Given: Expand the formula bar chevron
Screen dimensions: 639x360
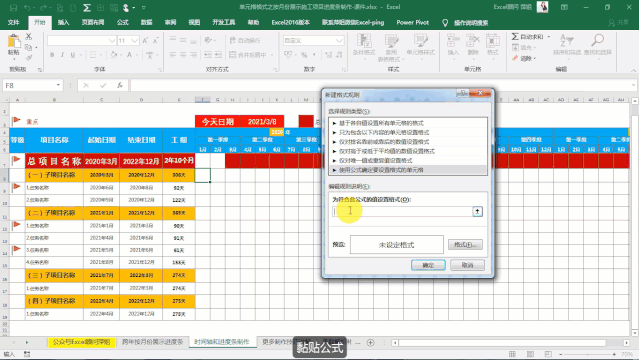Looking at the screenshot, I should click(633, 85).
